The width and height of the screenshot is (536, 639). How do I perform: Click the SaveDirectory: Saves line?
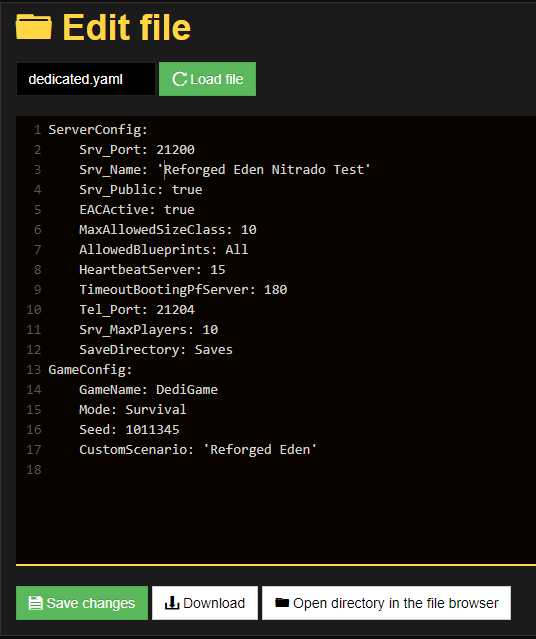pos(156,349)
